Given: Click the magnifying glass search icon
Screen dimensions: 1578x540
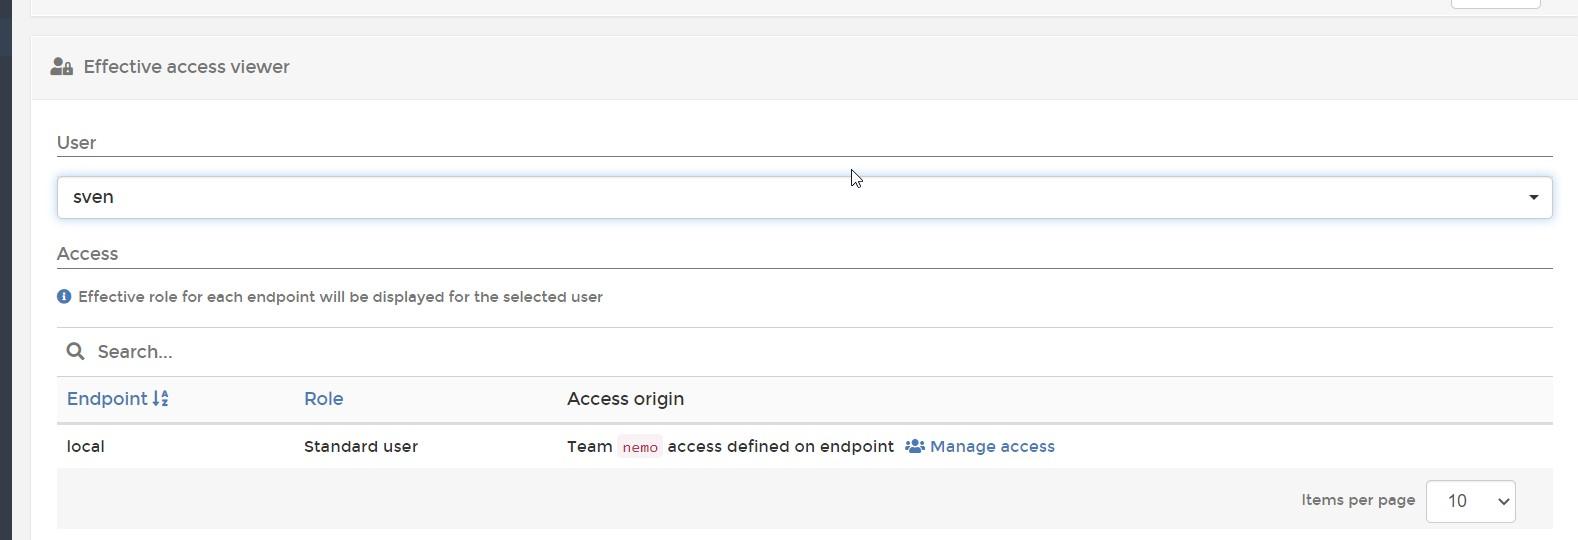Looking at the screenshot, I should click(x=75, y=351).
